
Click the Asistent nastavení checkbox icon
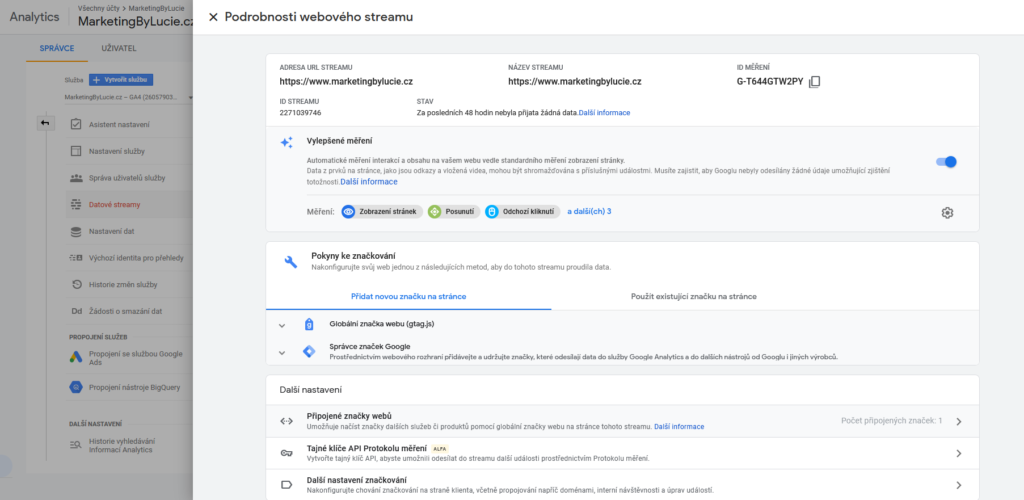click(76, 124)
